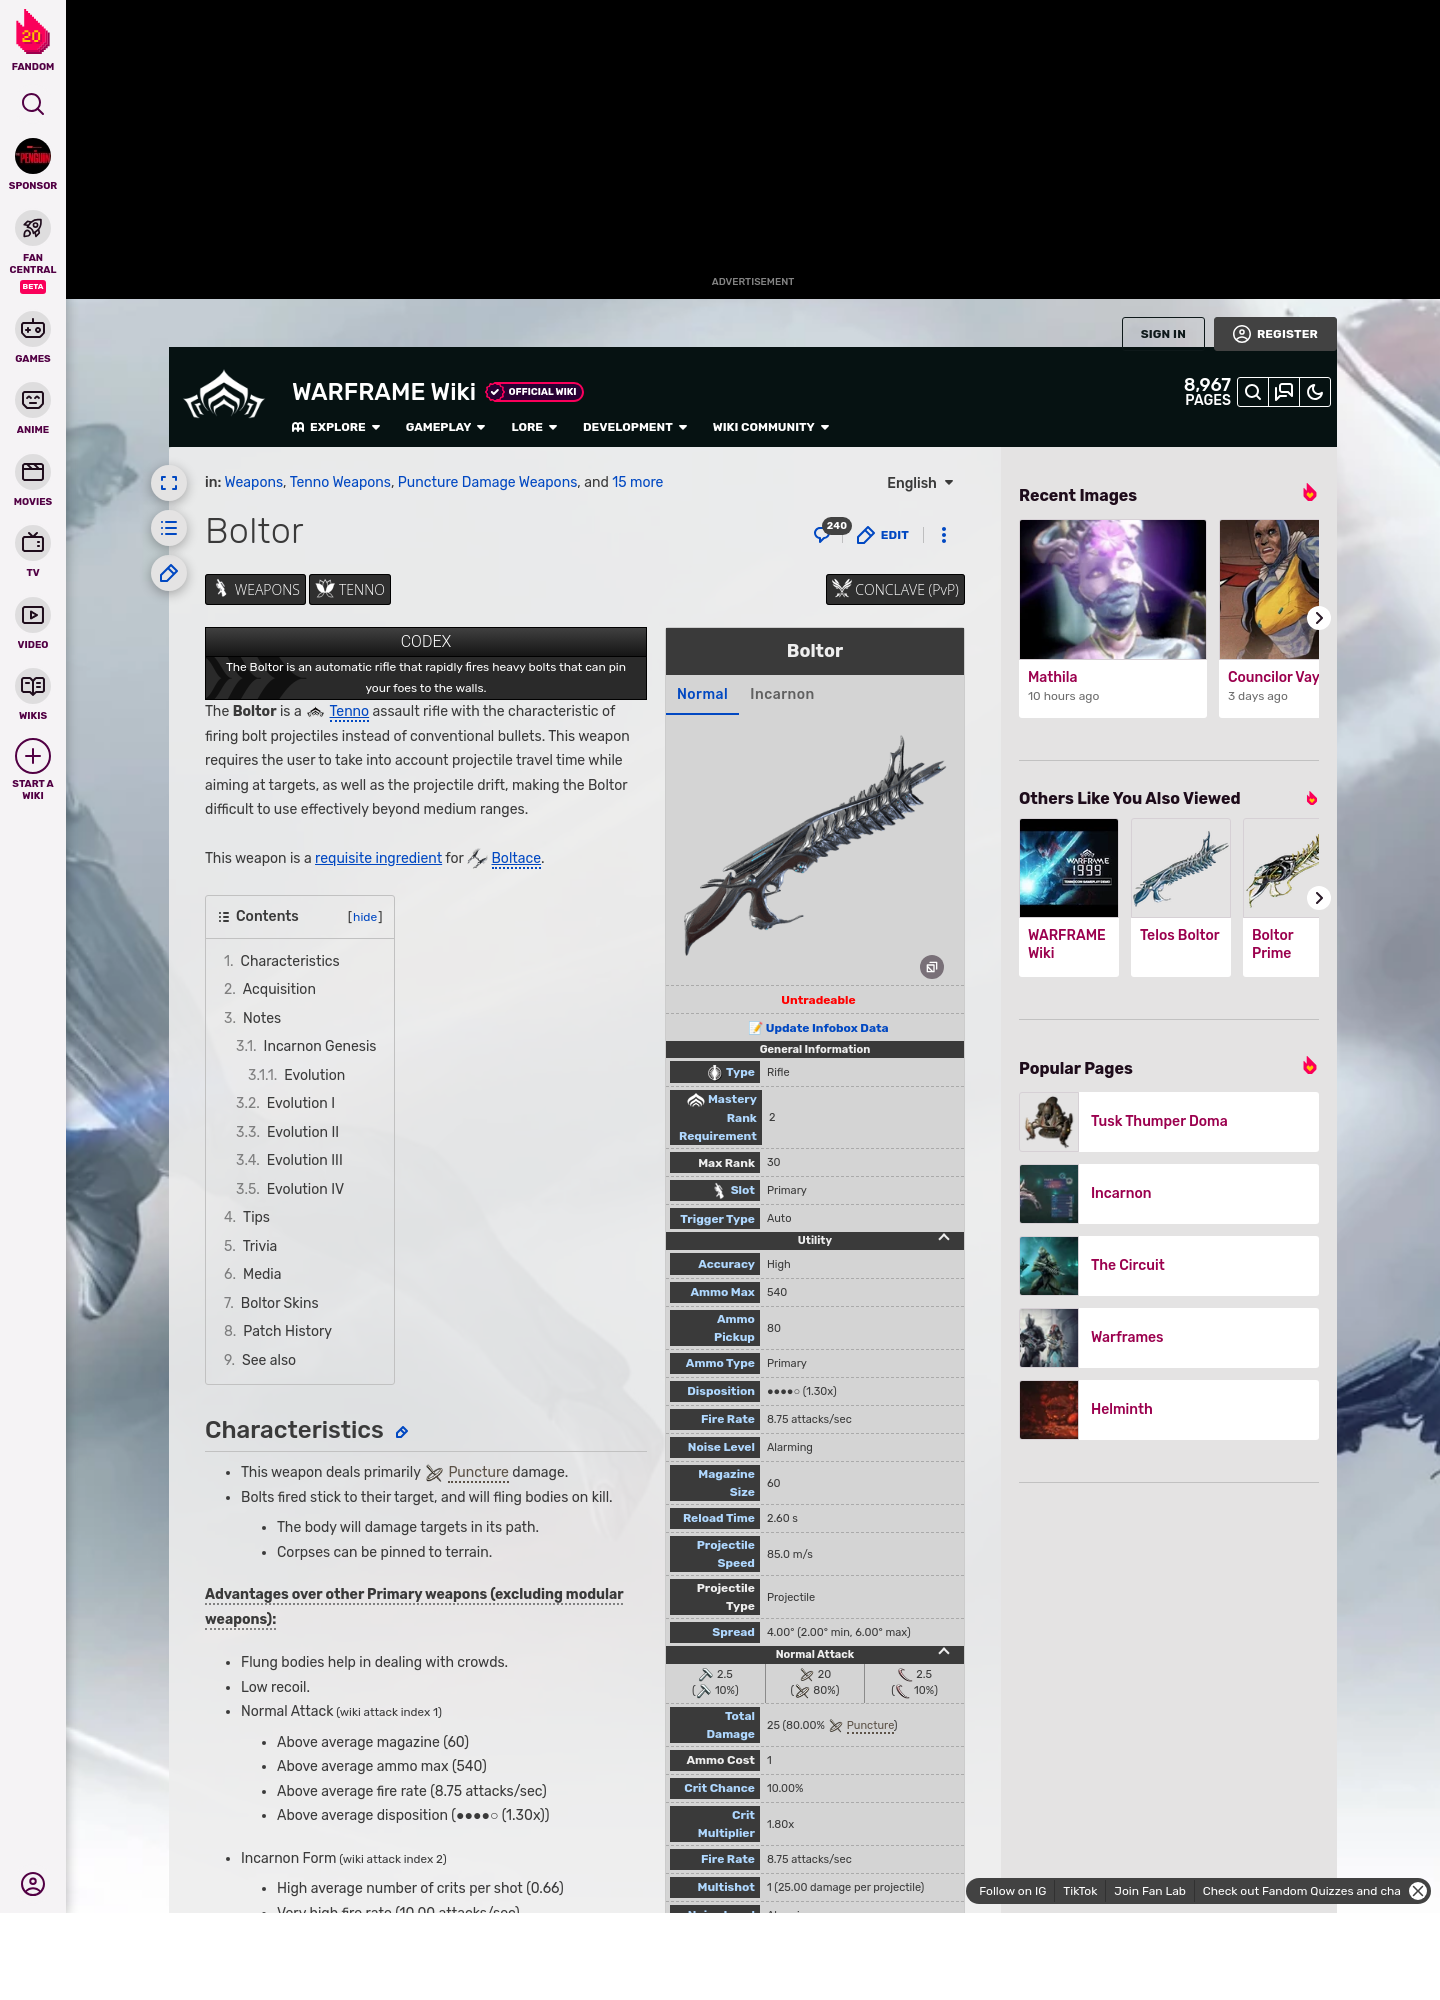Screen dimensions: 1440x2000
Task: Open the Sponsor Penguin icon
Action: point(33,157)
